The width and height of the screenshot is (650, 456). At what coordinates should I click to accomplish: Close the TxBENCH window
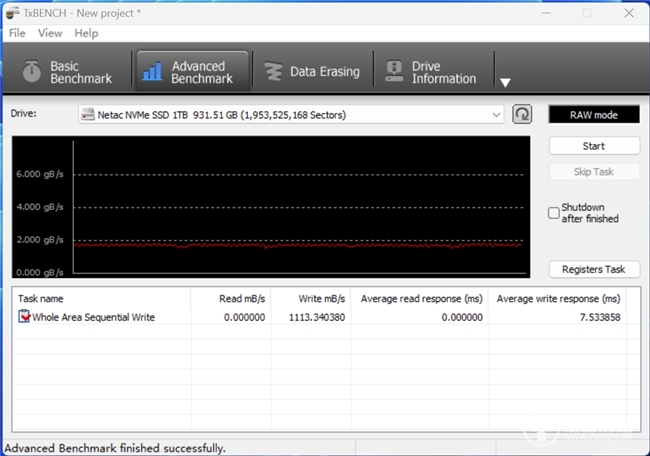[629, 13]
